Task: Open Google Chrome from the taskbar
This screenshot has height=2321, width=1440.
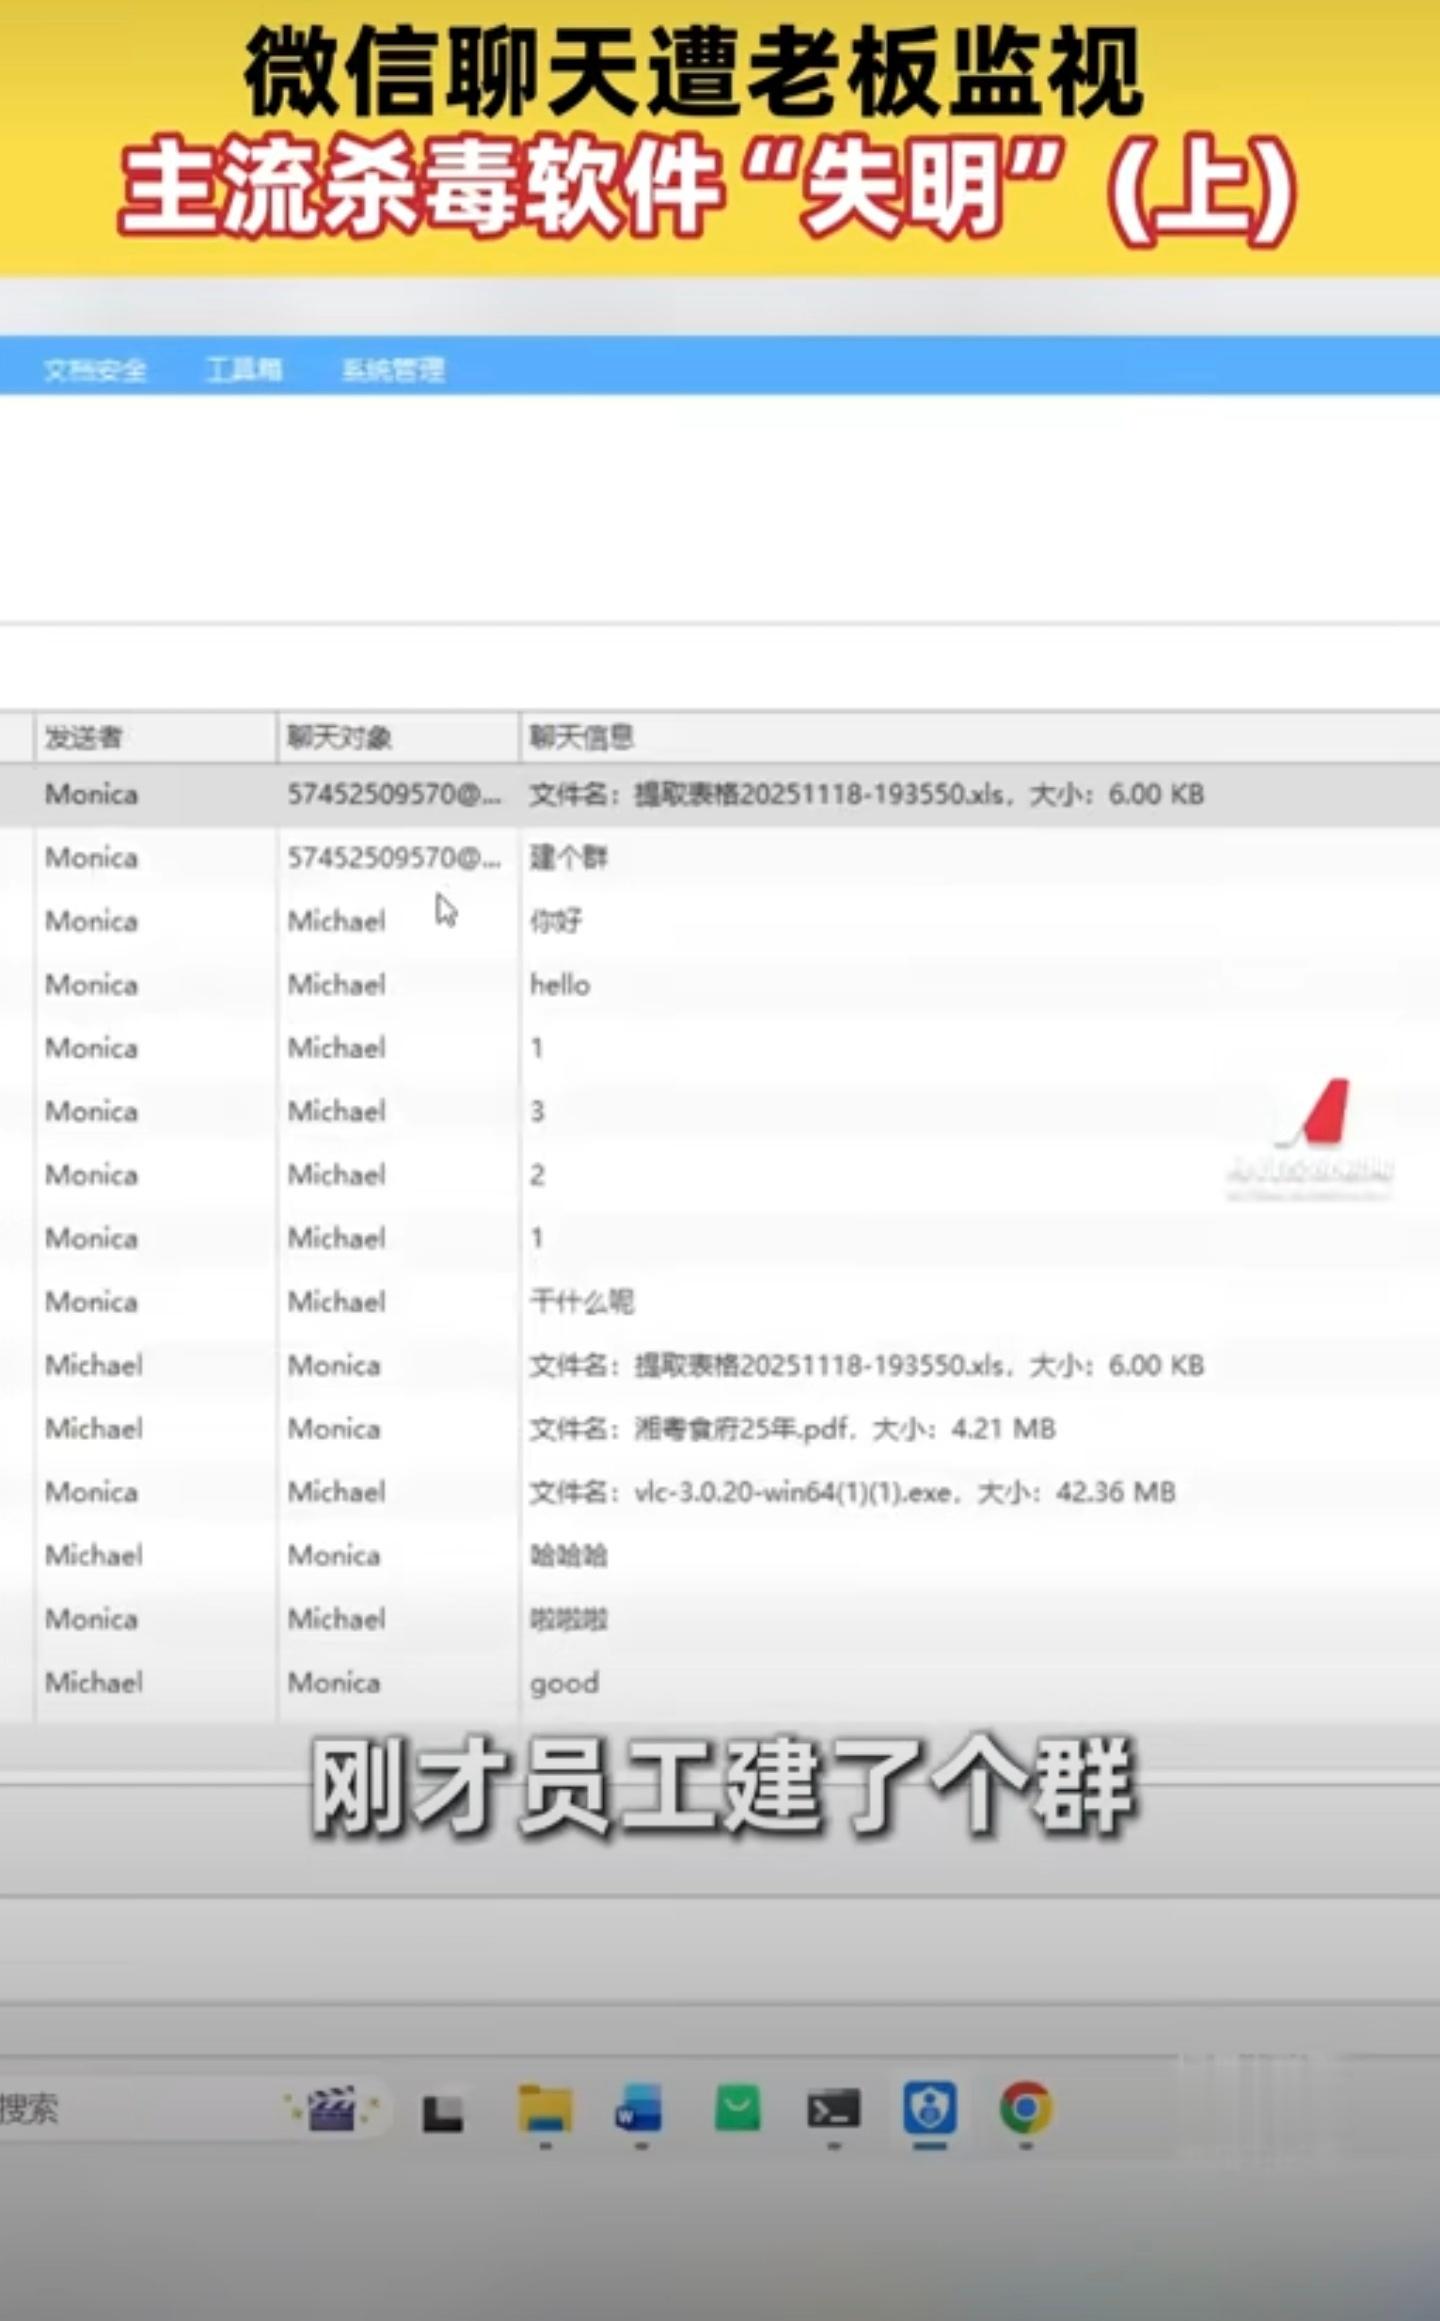Action: [x=1026, y=2108]
